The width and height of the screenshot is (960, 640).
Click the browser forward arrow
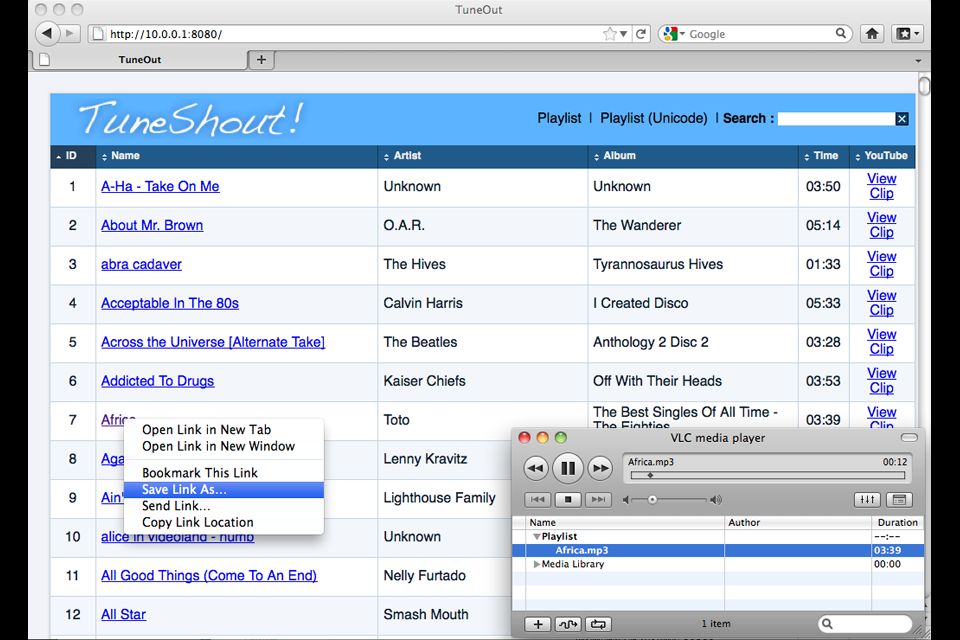pyautogui.click(x=70, y=33)
